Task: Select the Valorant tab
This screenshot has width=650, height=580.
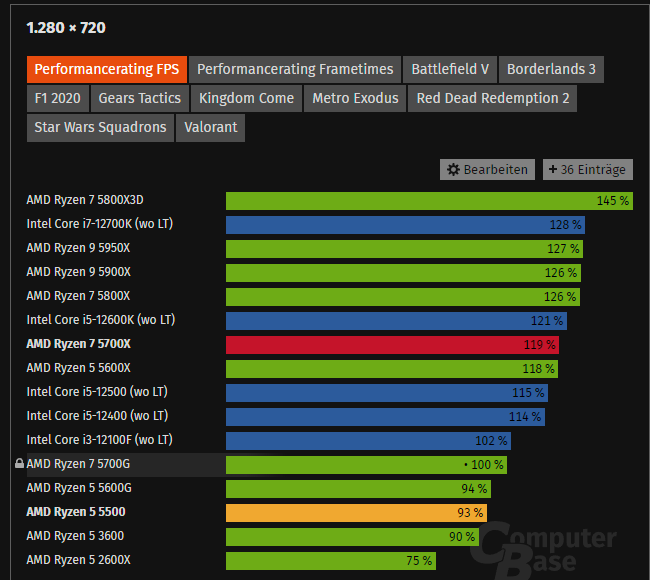Action: [x=211, y=128]
